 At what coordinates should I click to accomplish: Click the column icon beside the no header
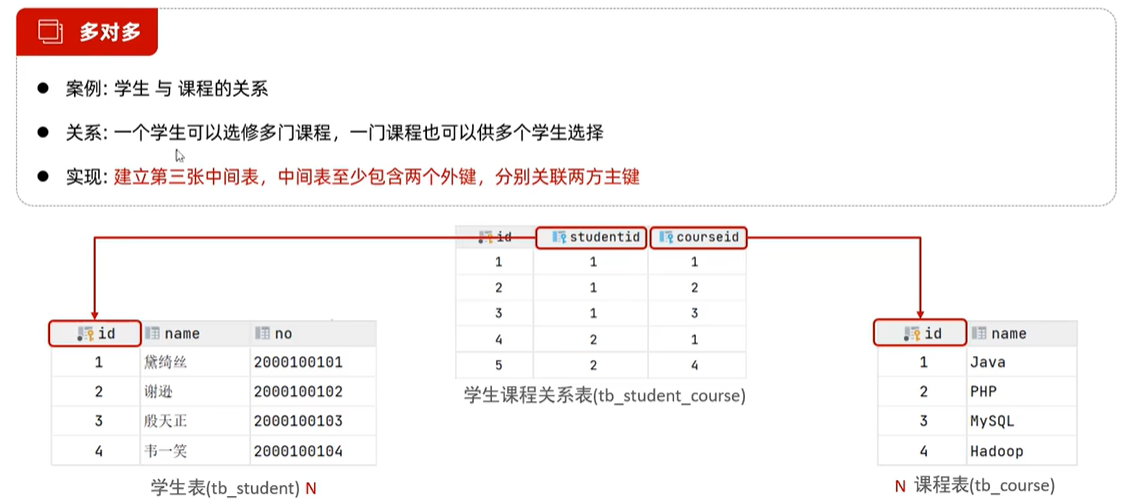pos(262,333)
